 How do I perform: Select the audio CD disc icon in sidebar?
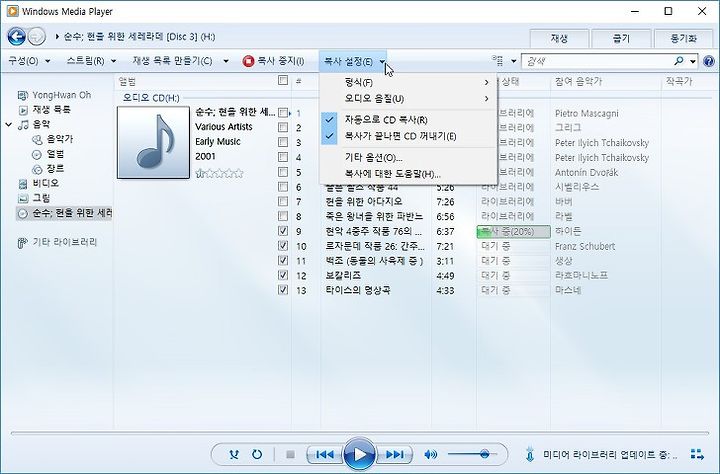pos(22,213)
